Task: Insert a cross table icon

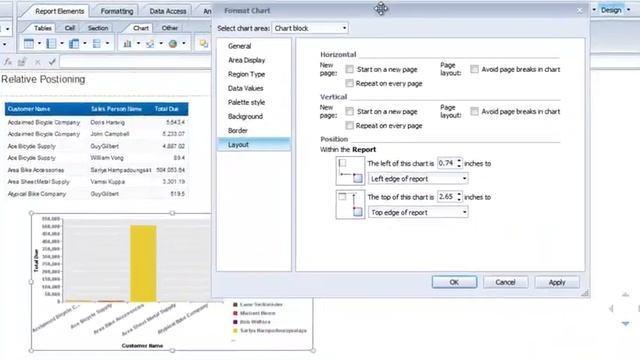Action: 74,43
